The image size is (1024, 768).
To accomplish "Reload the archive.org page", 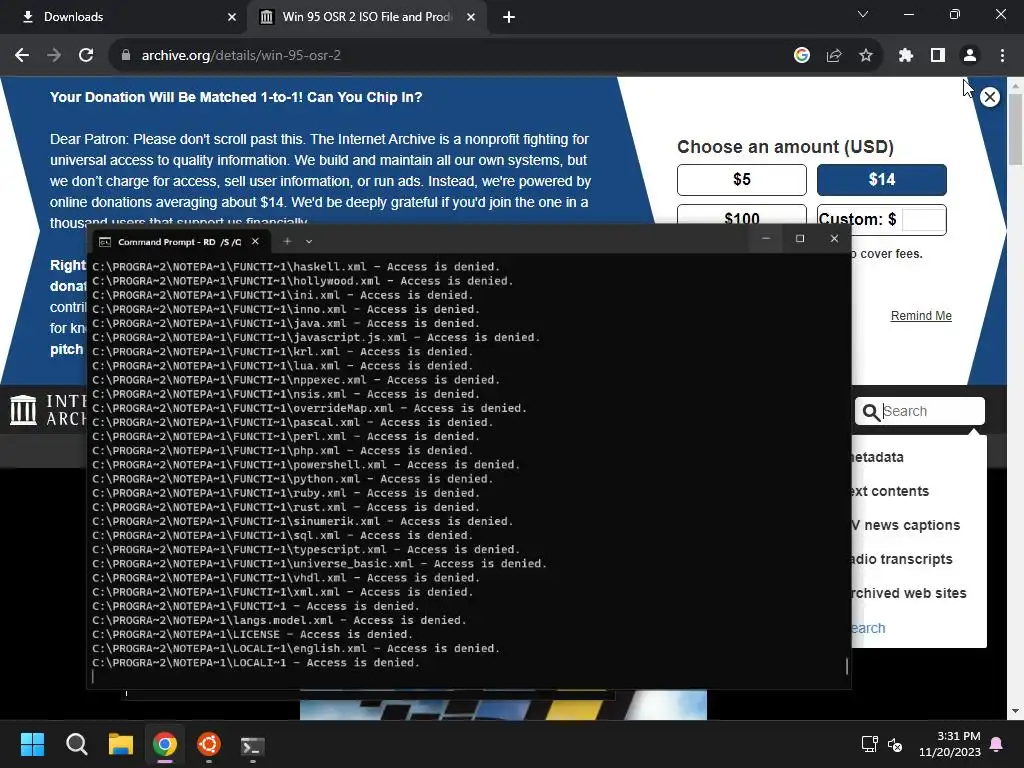I will pos(86,56).
